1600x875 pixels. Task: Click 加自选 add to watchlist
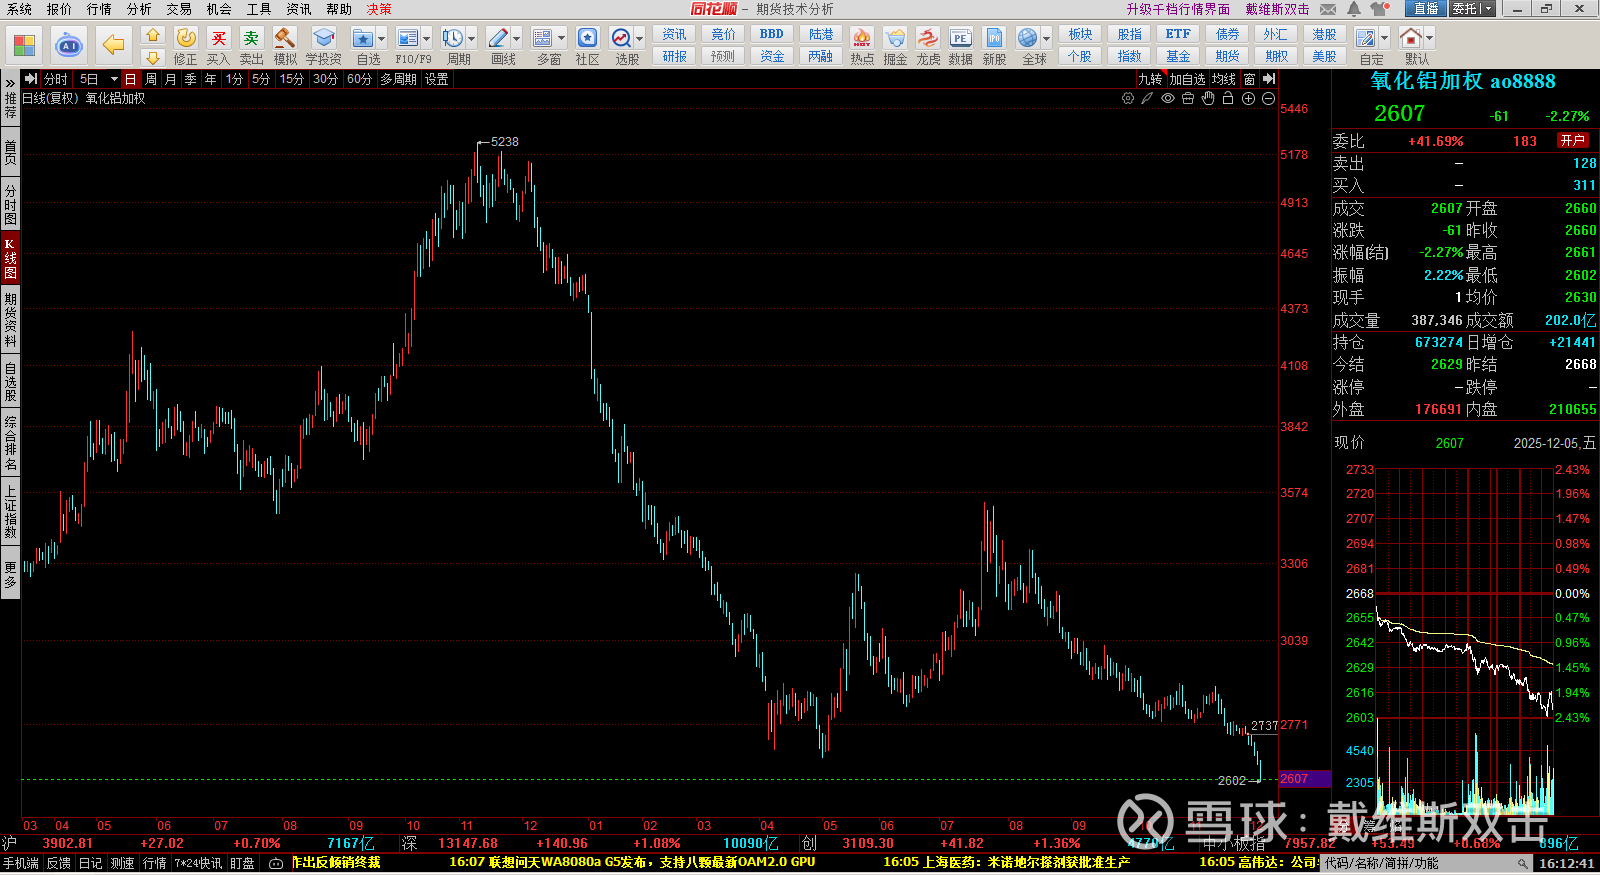[1188, 79]
